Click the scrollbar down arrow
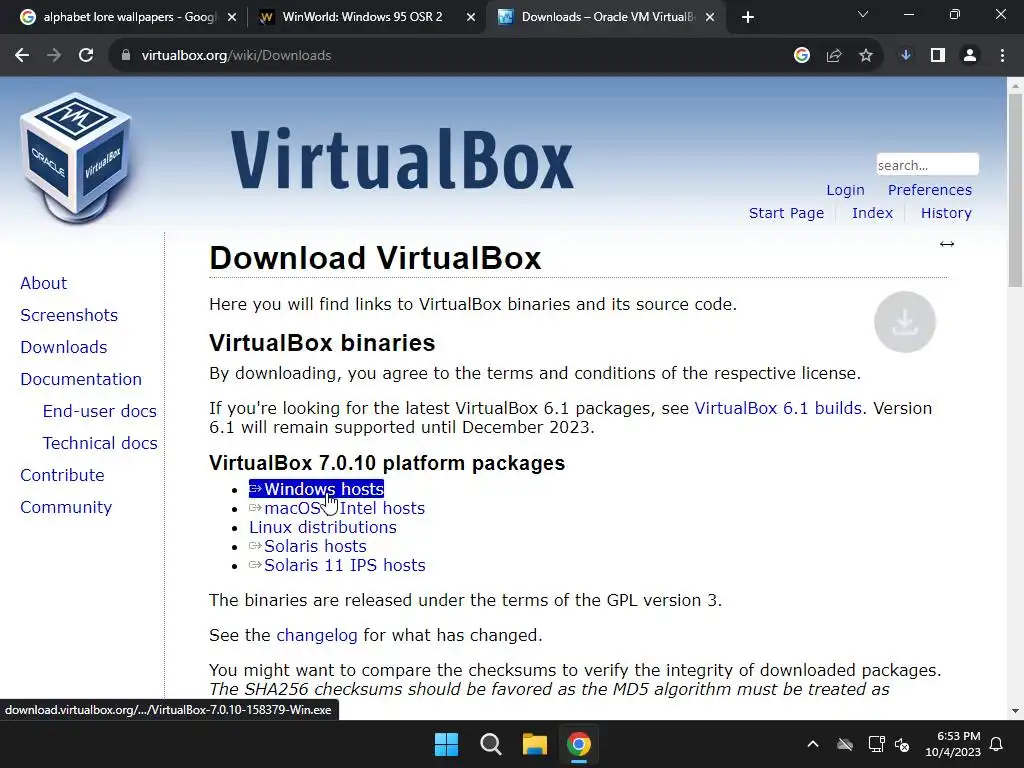The height and width of the screenshot is (768, 1024). [x=1015, y=711]
